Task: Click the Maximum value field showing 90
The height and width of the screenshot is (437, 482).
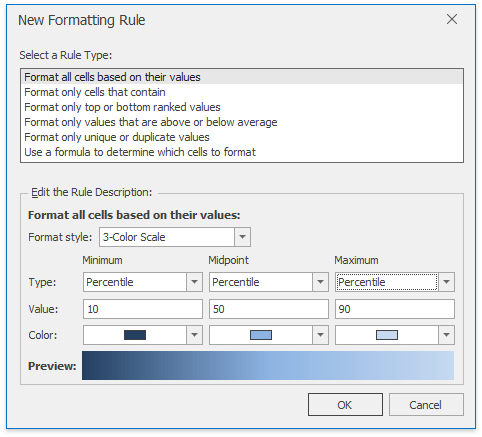Action: (395, 309)
